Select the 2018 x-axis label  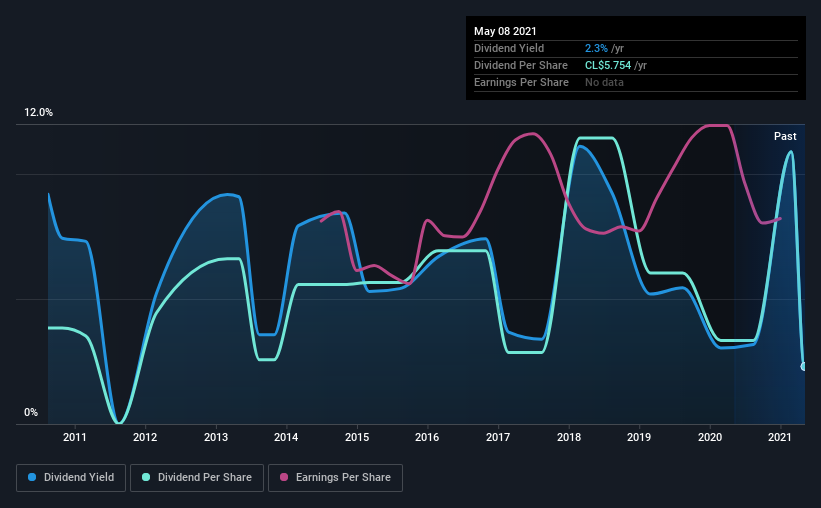click(x=569, y=437)
